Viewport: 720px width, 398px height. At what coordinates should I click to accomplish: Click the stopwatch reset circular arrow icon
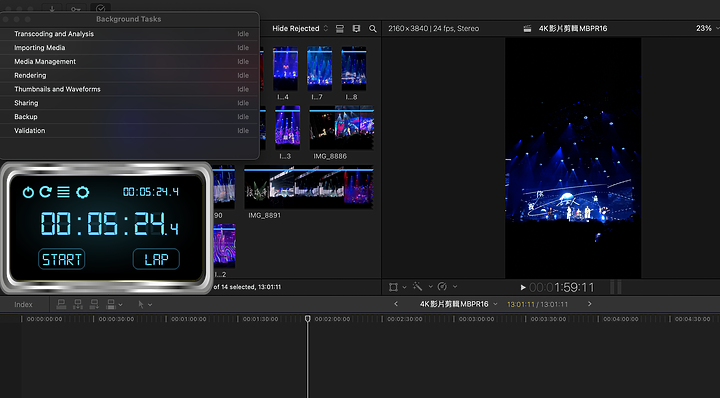[x=45, y=192]
